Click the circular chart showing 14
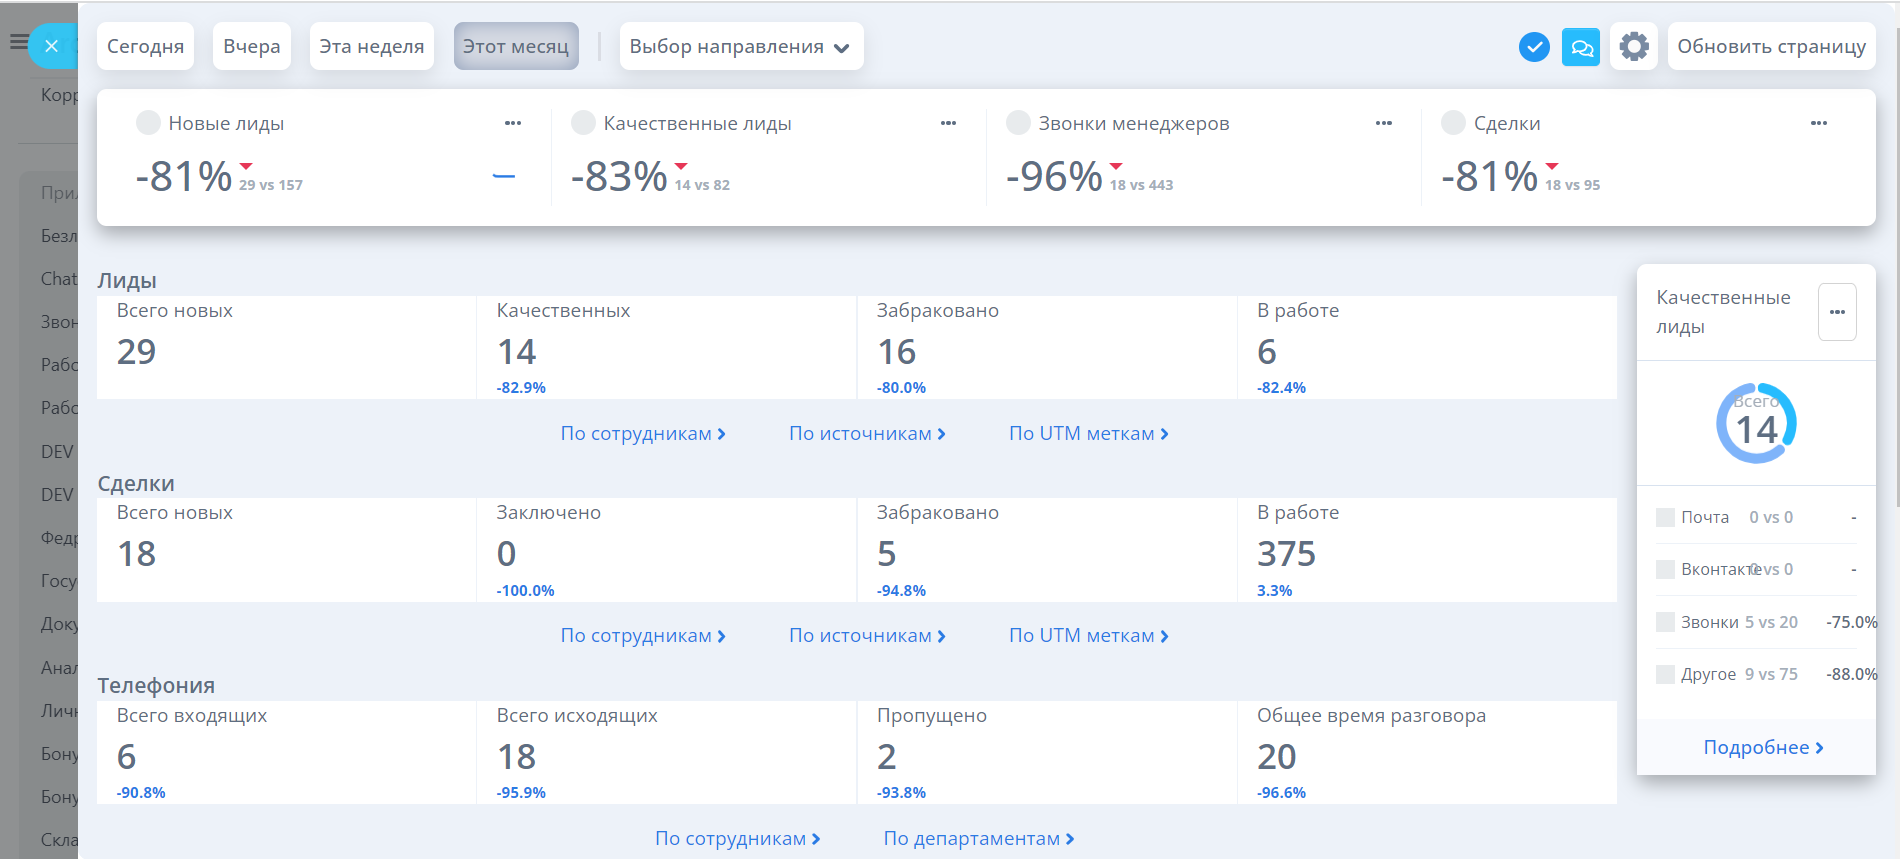Image resolution: width=1900 pixels, height=859 pixels. 1756,424
